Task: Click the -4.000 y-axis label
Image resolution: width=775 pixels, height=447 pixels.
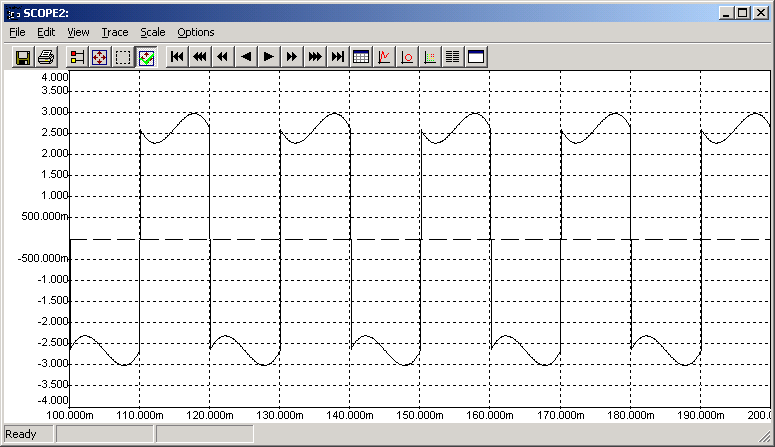Action: pos(53,400)
